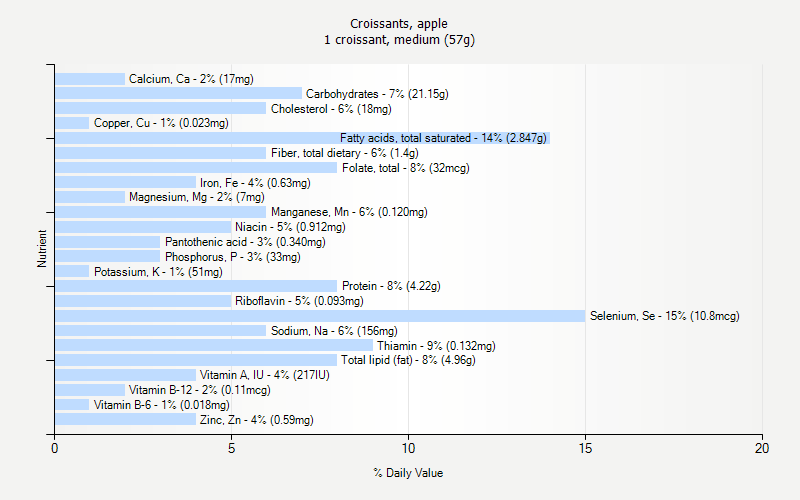Click the bar beside the Calcium label

click(90, 79)
